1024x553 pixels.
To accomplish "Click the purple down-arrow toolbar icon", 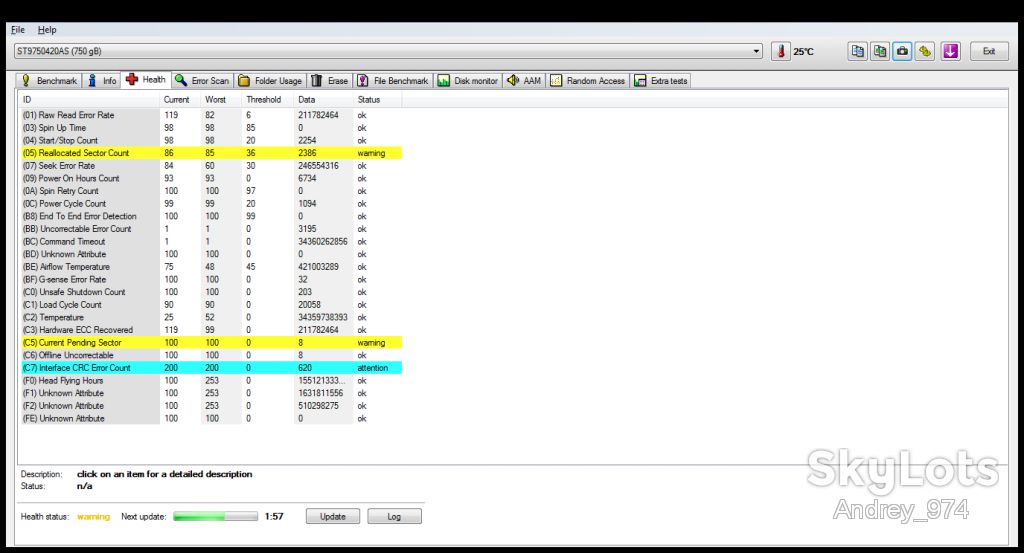I will 951,51.
